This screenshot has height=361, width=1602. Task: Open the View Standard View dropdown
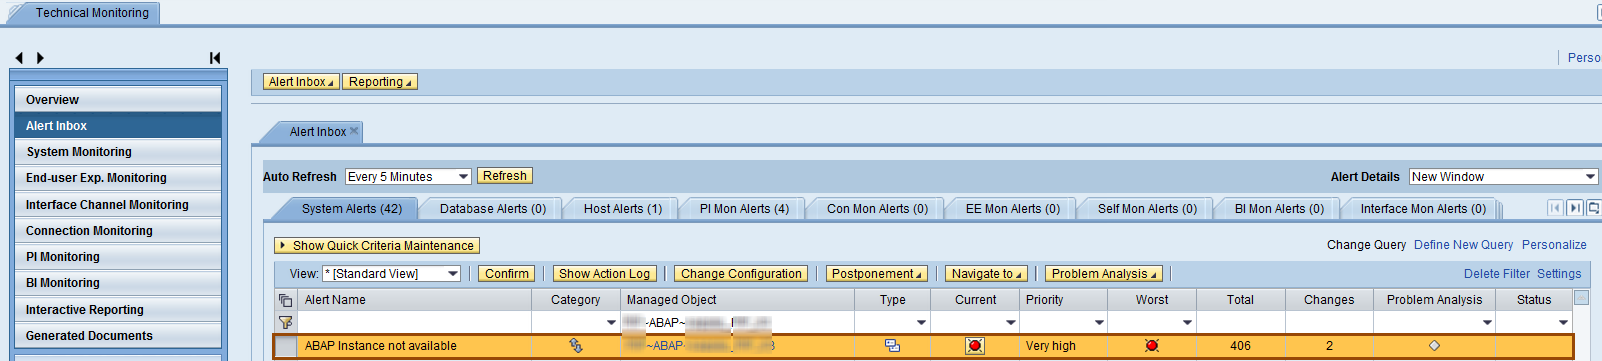click(453, 274)
